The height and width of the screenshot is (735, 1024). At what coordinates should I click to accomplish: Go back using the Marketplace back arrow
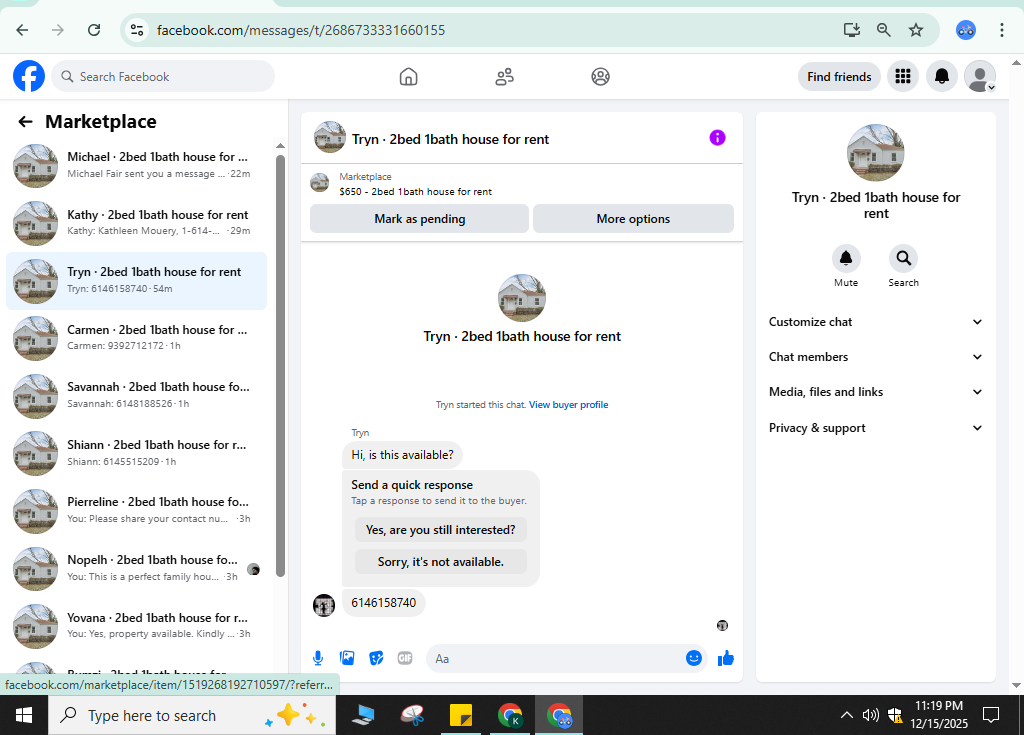click(x=25, y=122)
